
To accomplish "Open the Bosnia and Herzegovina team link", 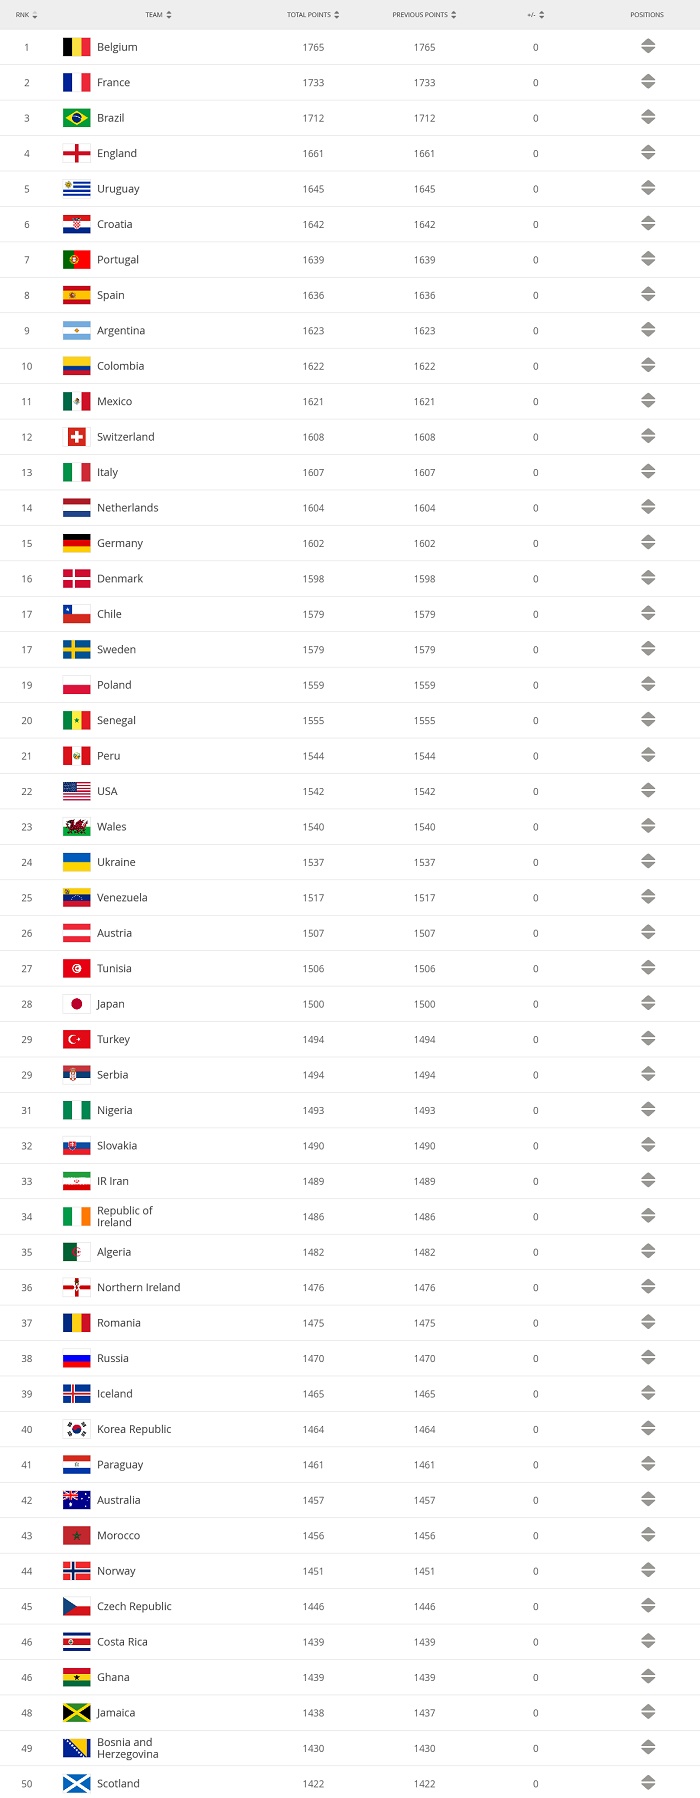I will point(128,1748).
